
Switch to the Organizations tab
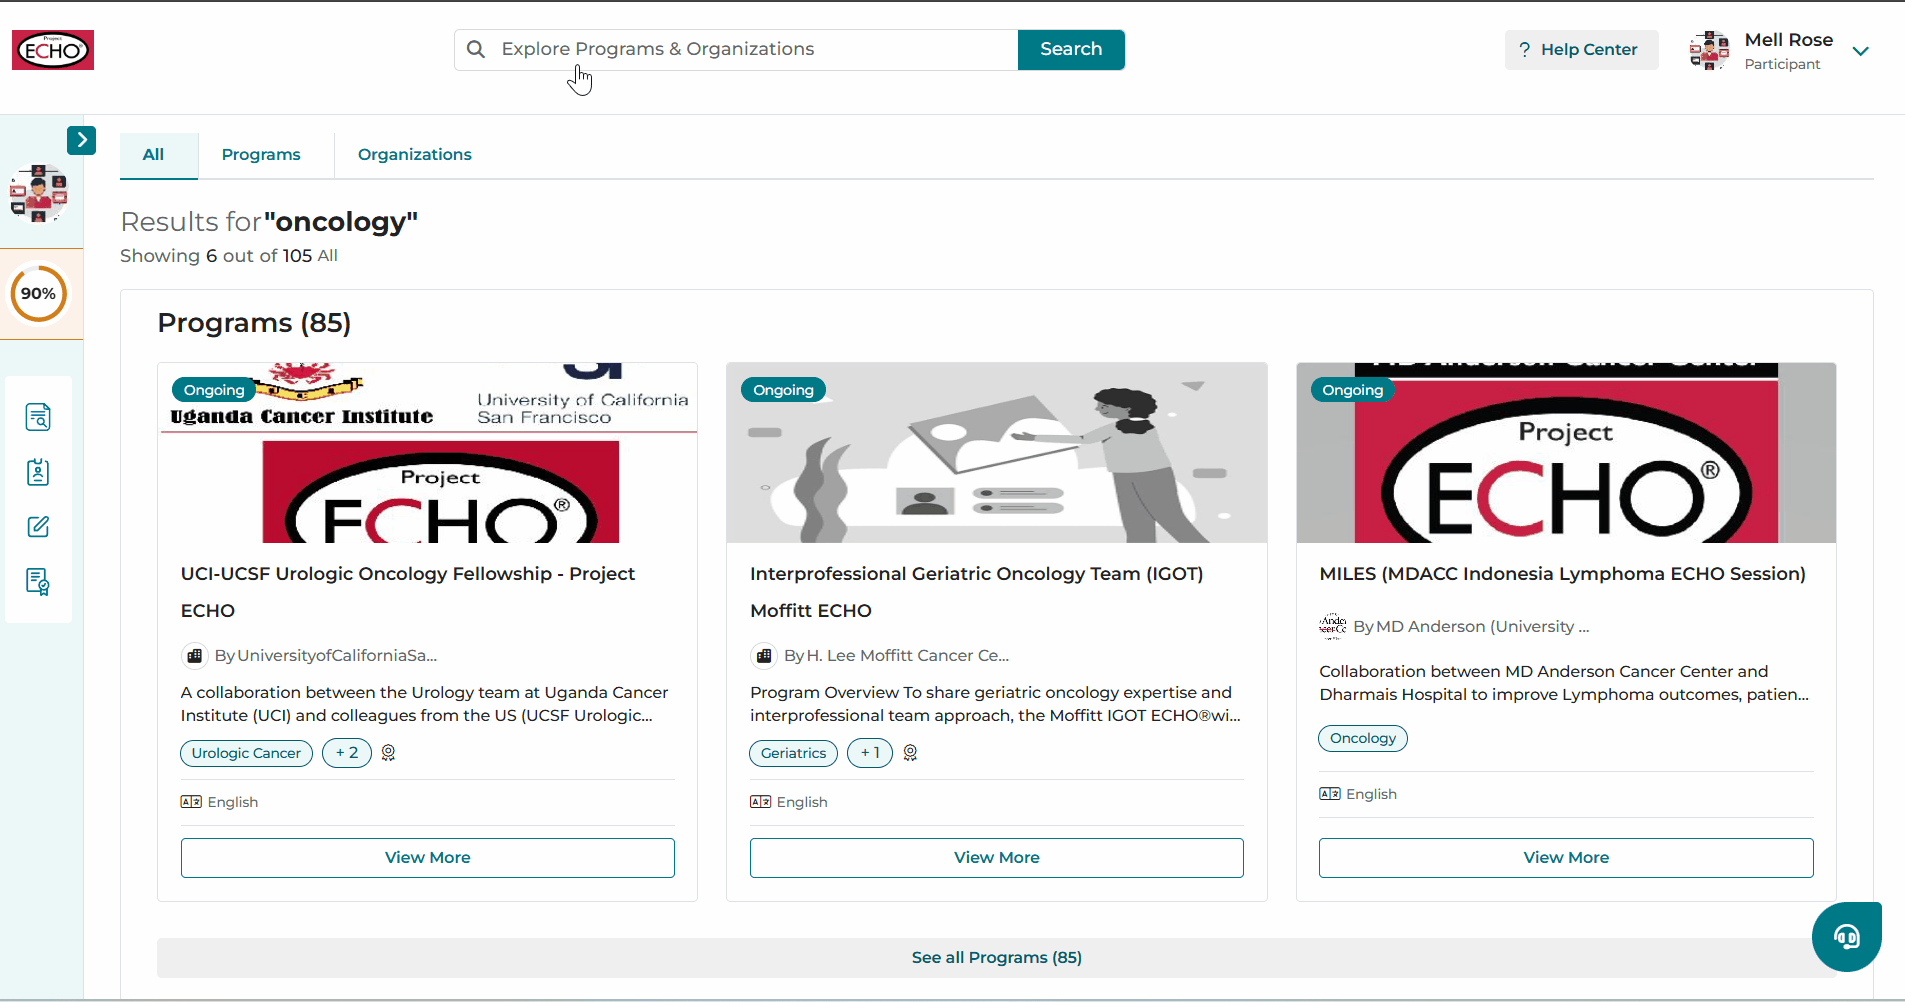click(x=415, y=155)
